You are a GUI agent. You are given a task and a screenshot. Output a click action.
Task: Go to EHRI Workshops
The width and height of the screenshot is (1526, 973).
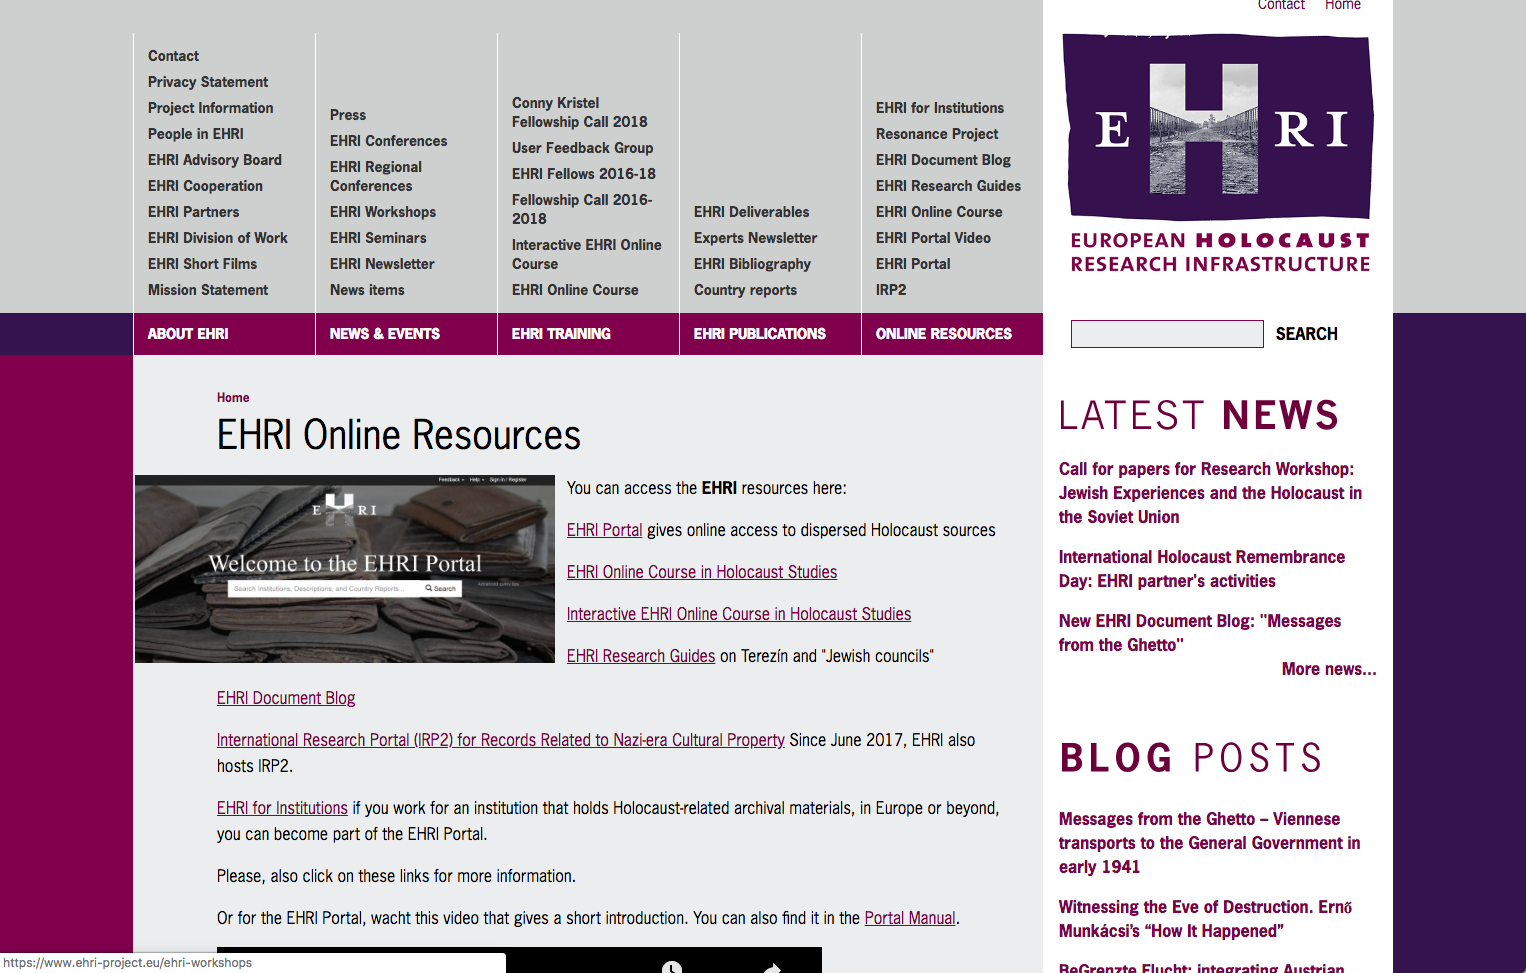[383, 212]
